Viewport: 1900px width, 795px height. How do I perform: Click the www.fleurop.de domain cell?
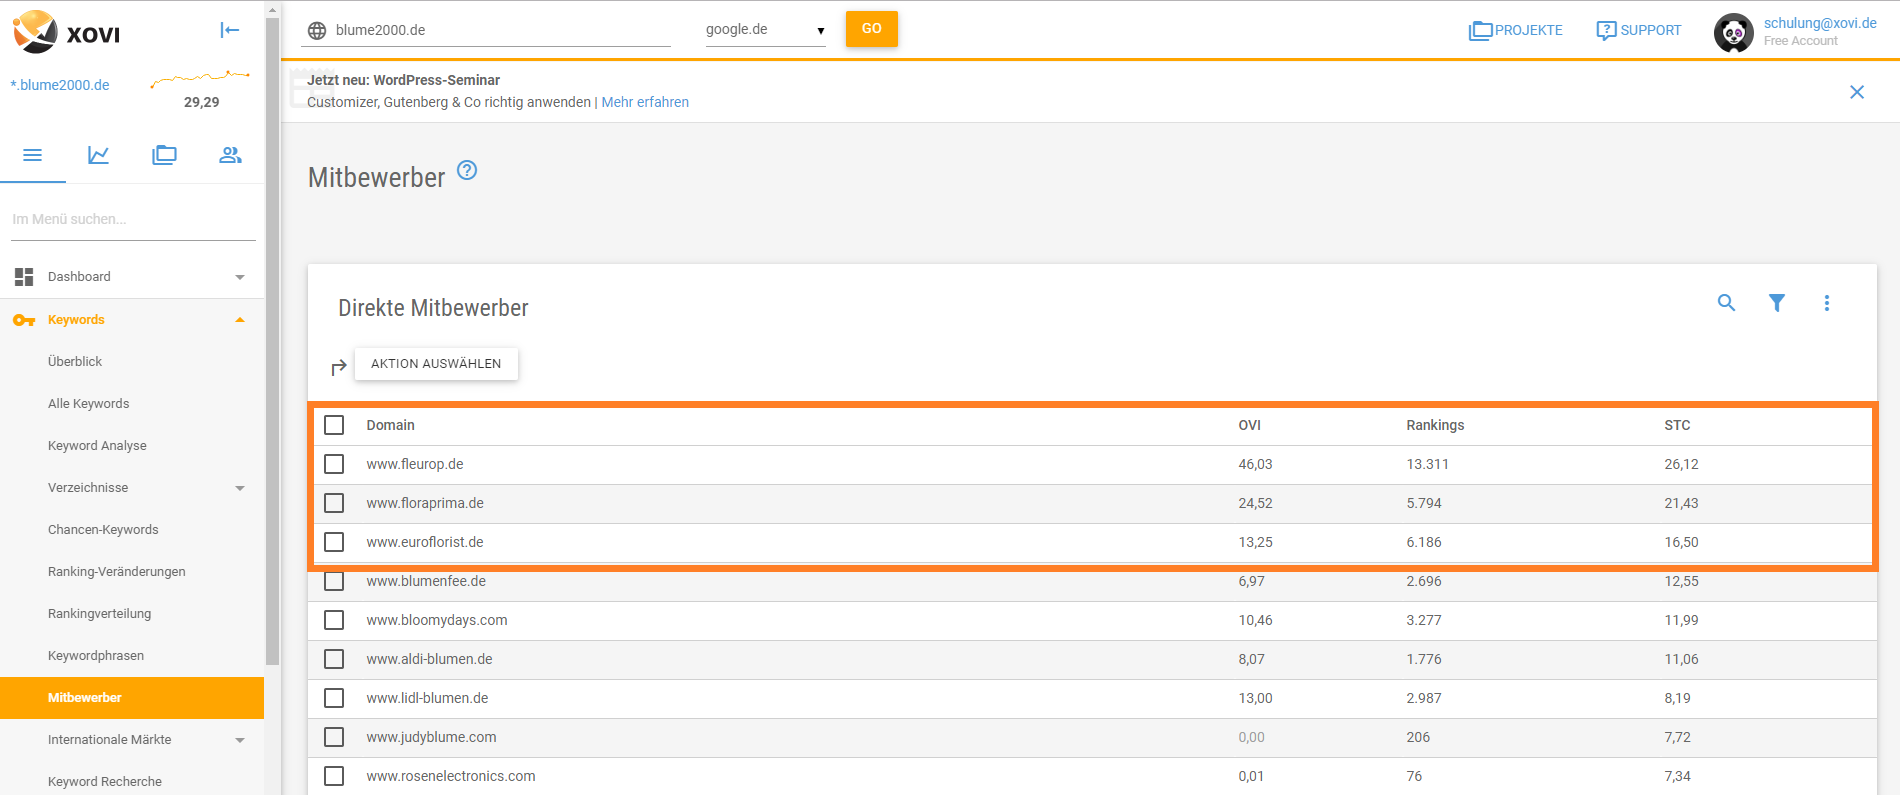(415, 464)
